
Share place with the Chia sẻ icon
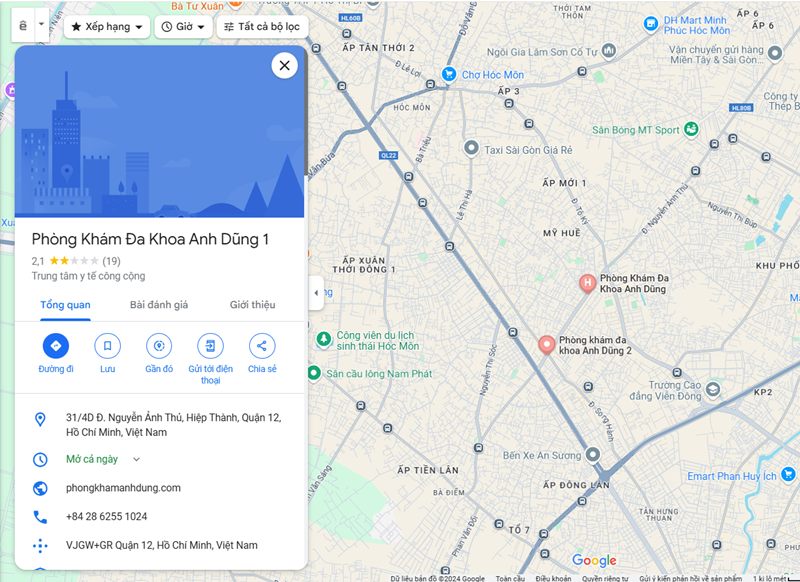tap(262, 346)
